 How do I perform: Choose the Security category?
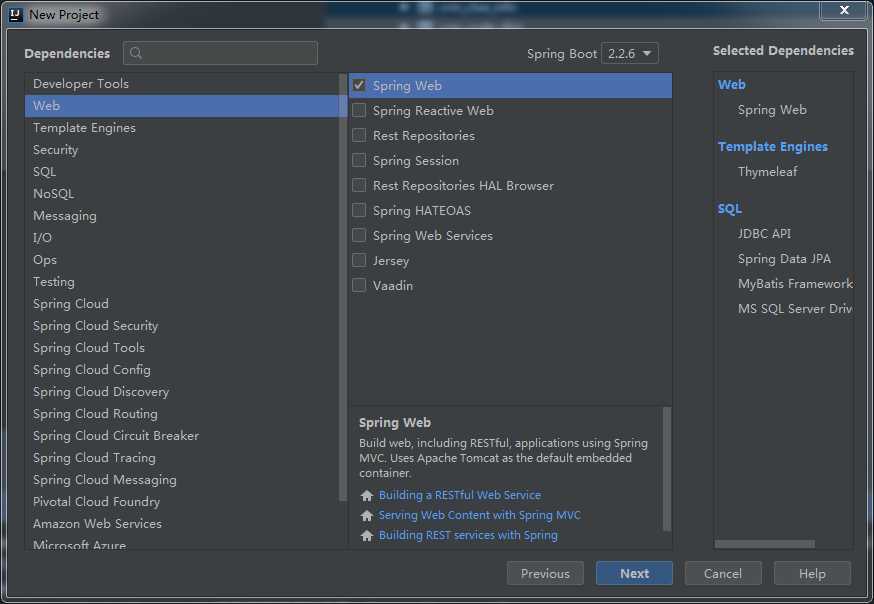(x=182, y=149)
